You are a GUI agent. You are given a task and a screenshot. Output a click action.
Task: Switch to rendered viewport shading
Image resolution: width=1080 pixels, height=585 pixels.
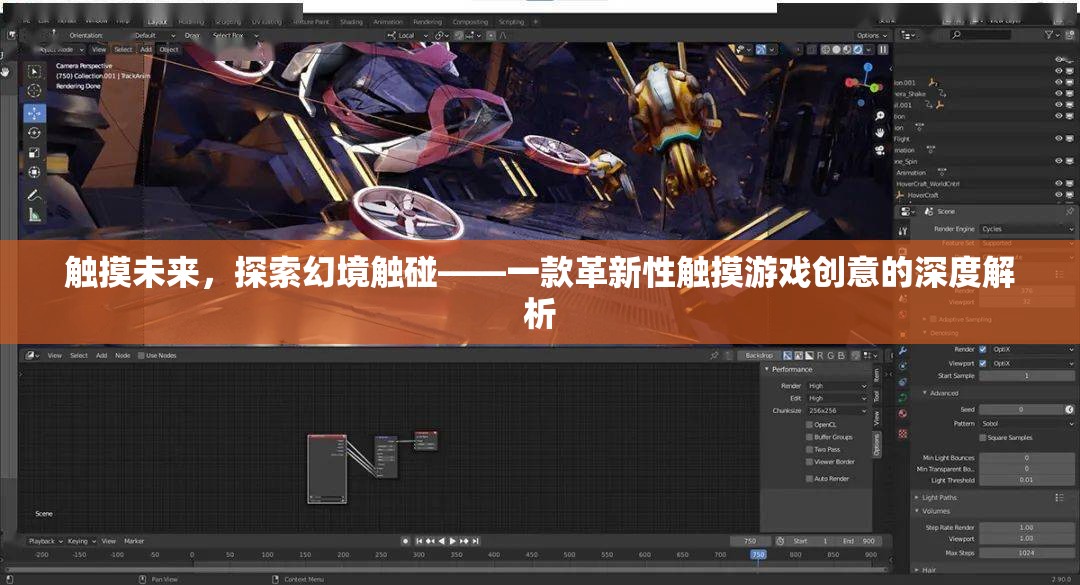pos(858,50)
